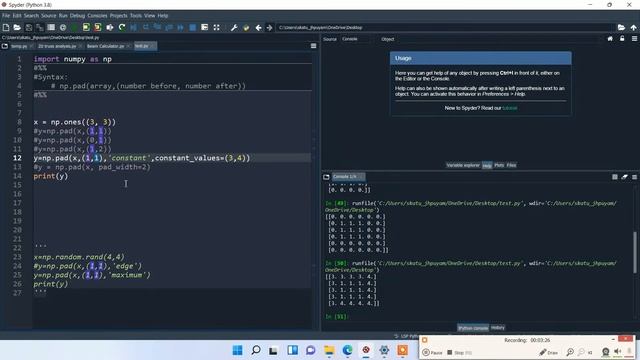Open the Tools menu
The width and height of the screenshot is (640, 360).
pos(136,16)
